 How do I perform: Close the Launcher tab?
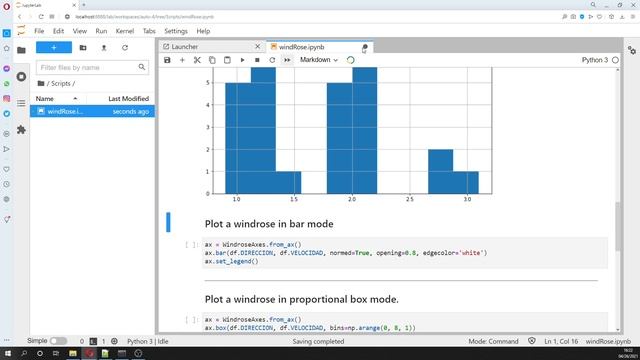pyautogui.click(x=258, y=47)
